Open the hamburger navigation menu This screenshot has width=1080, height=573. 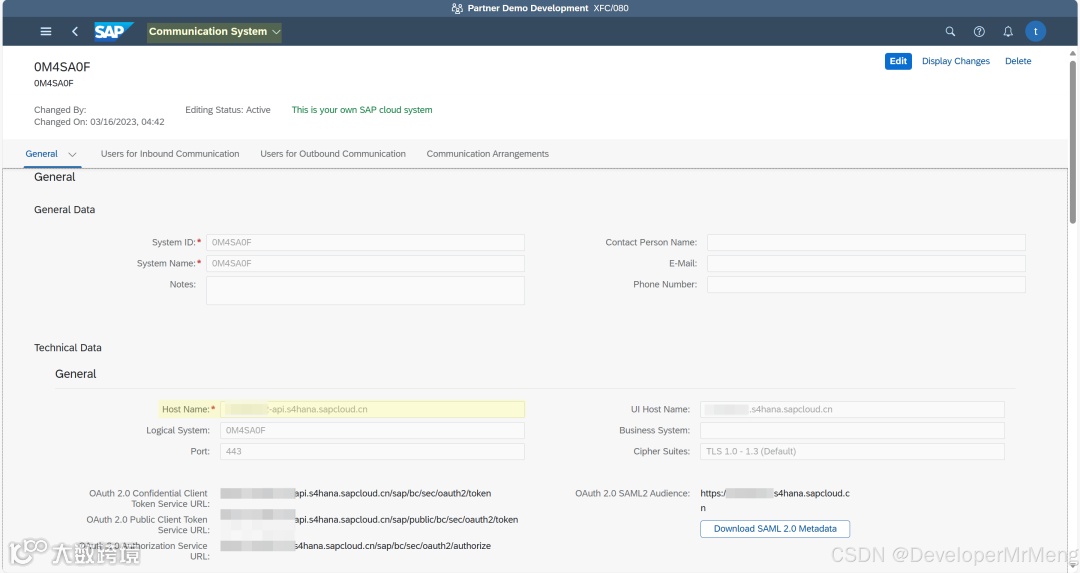click(46, 32)
